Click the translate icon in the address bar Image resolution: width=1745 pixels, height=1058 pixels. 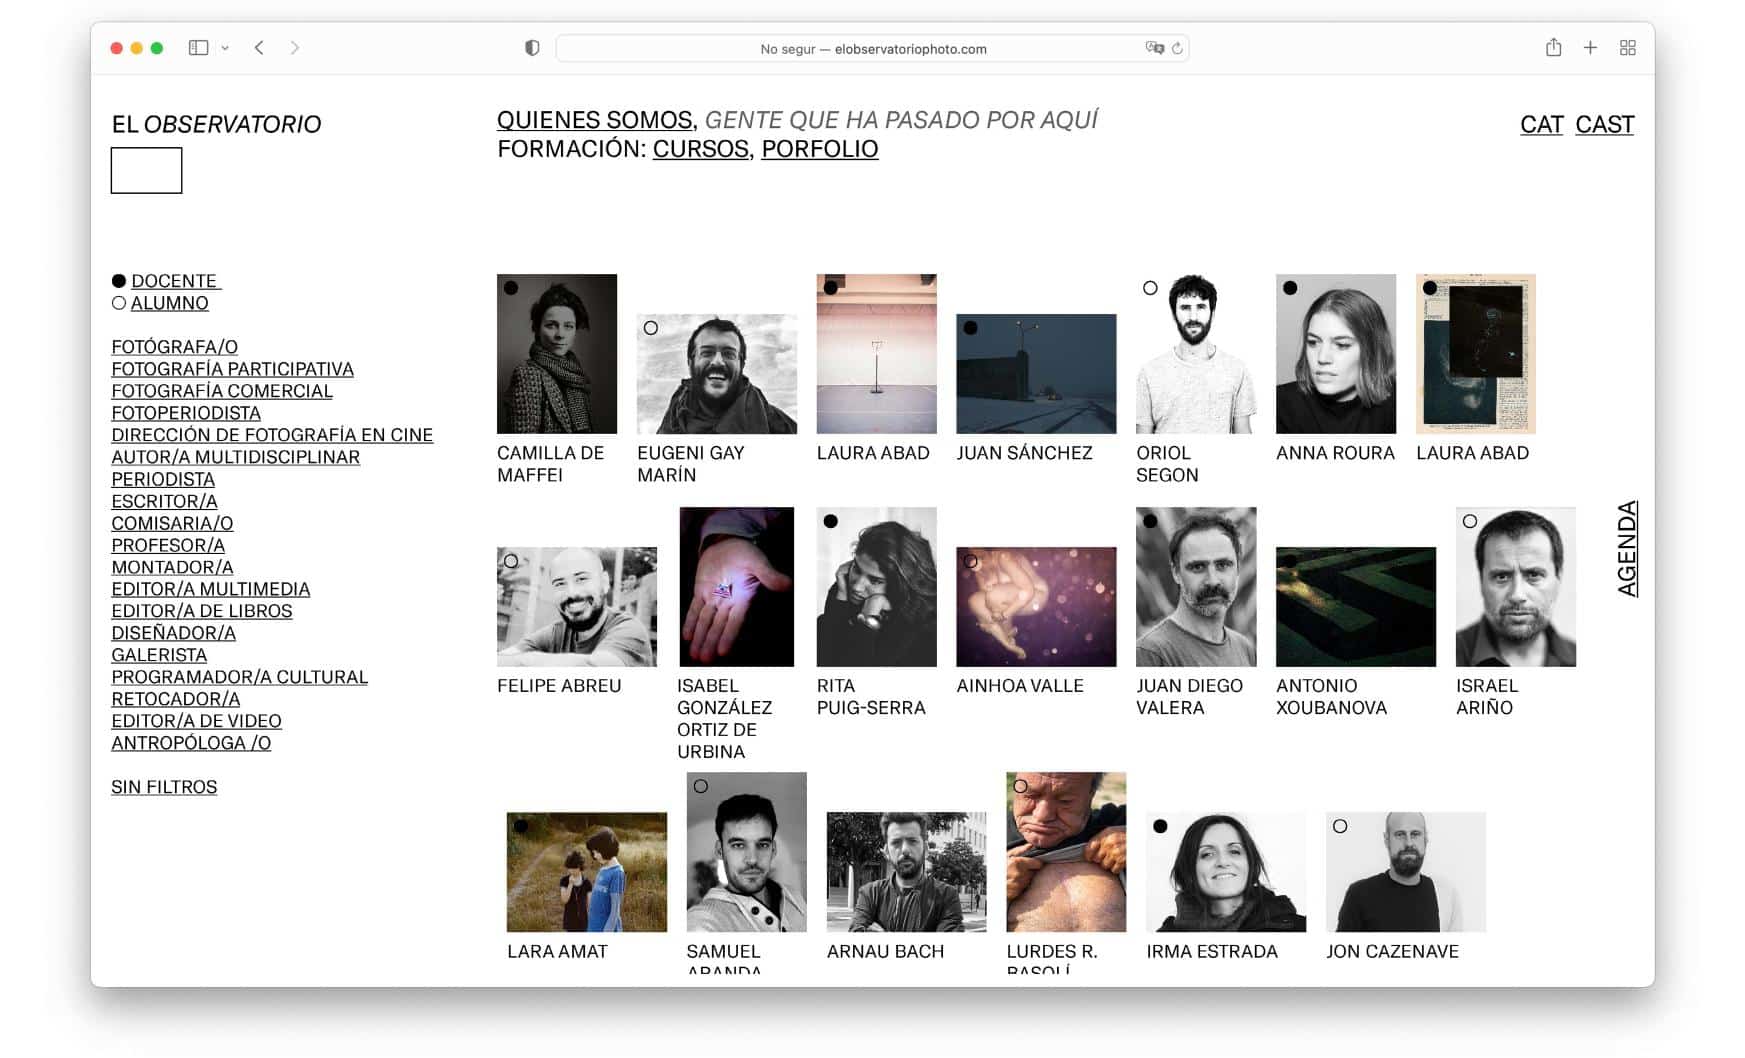[1155, 48]
